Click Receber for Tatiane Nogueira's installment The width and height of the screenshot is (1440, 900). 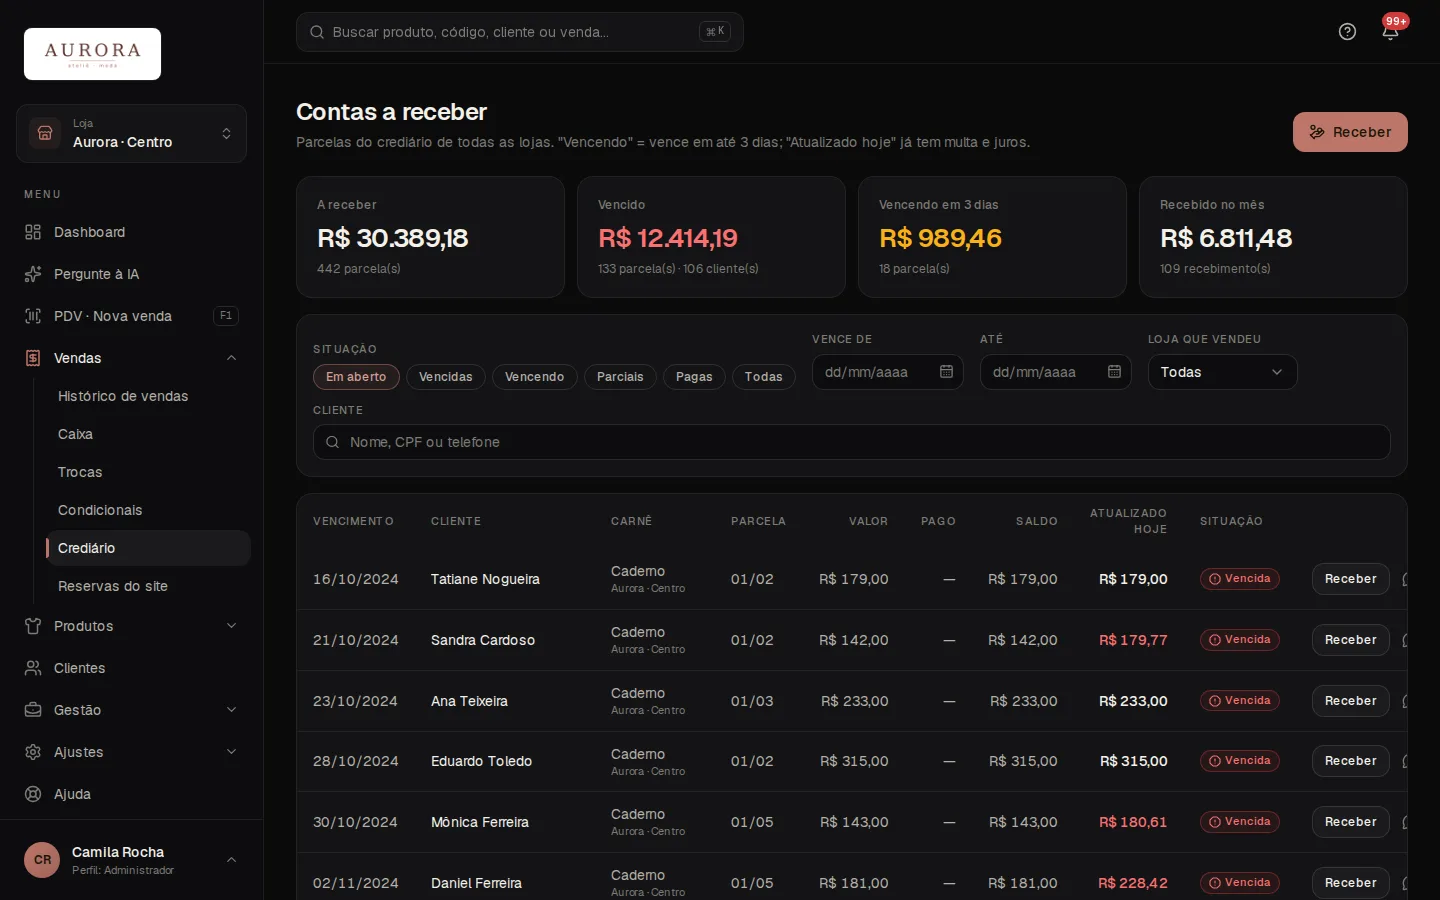coord(1350,579)
